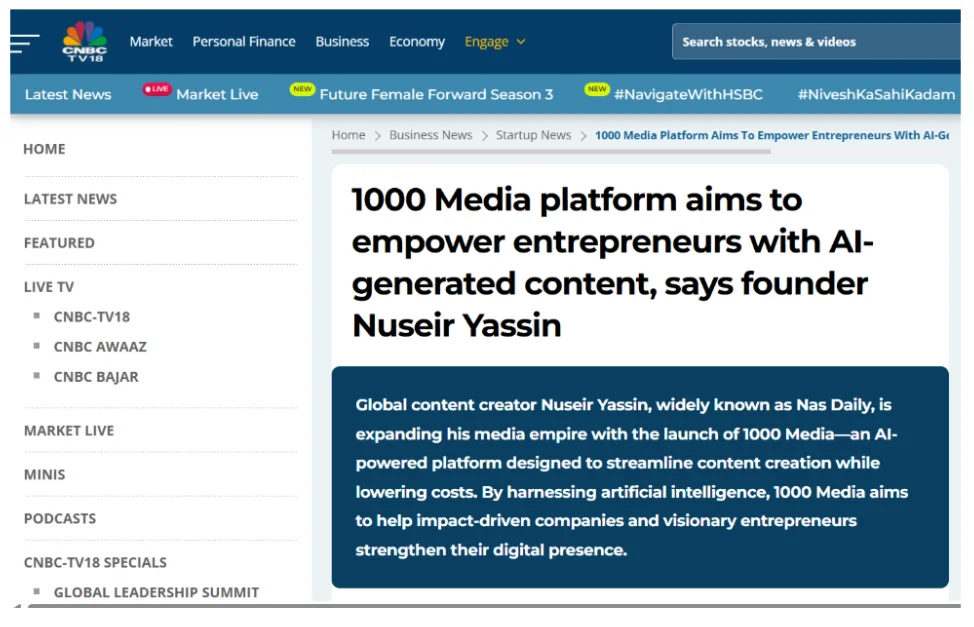Viewport: 974px width, 627px height.
Task: Open Market Live in the sub-navigation bar
Action: [x=217, y=94]
